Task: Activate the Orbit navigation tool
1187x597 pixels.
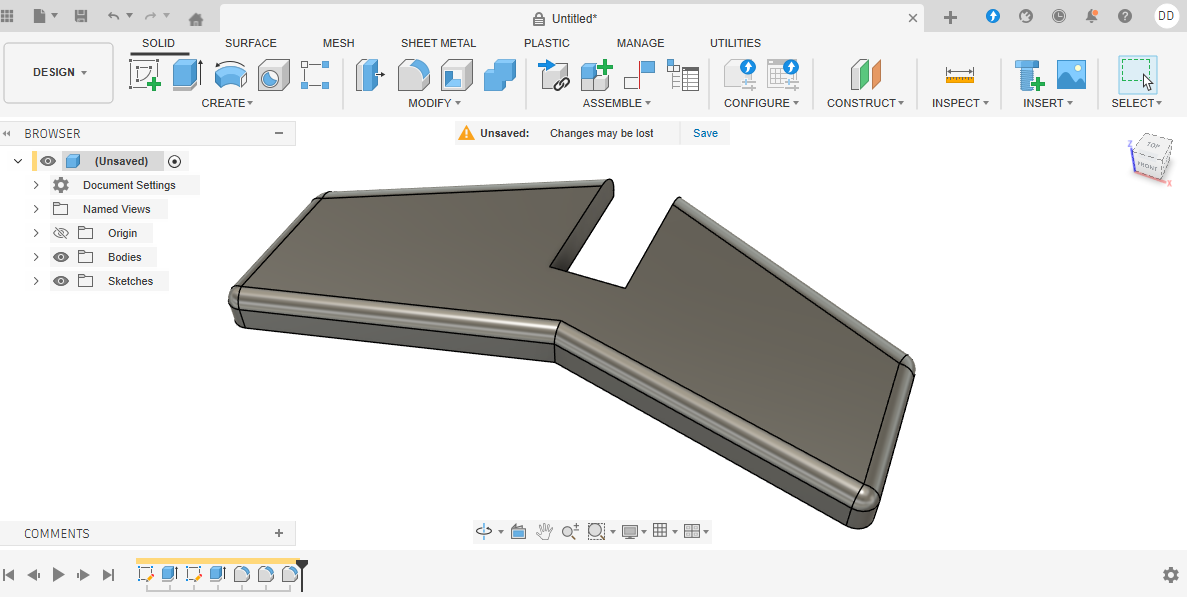Action: tap(484, 532)
